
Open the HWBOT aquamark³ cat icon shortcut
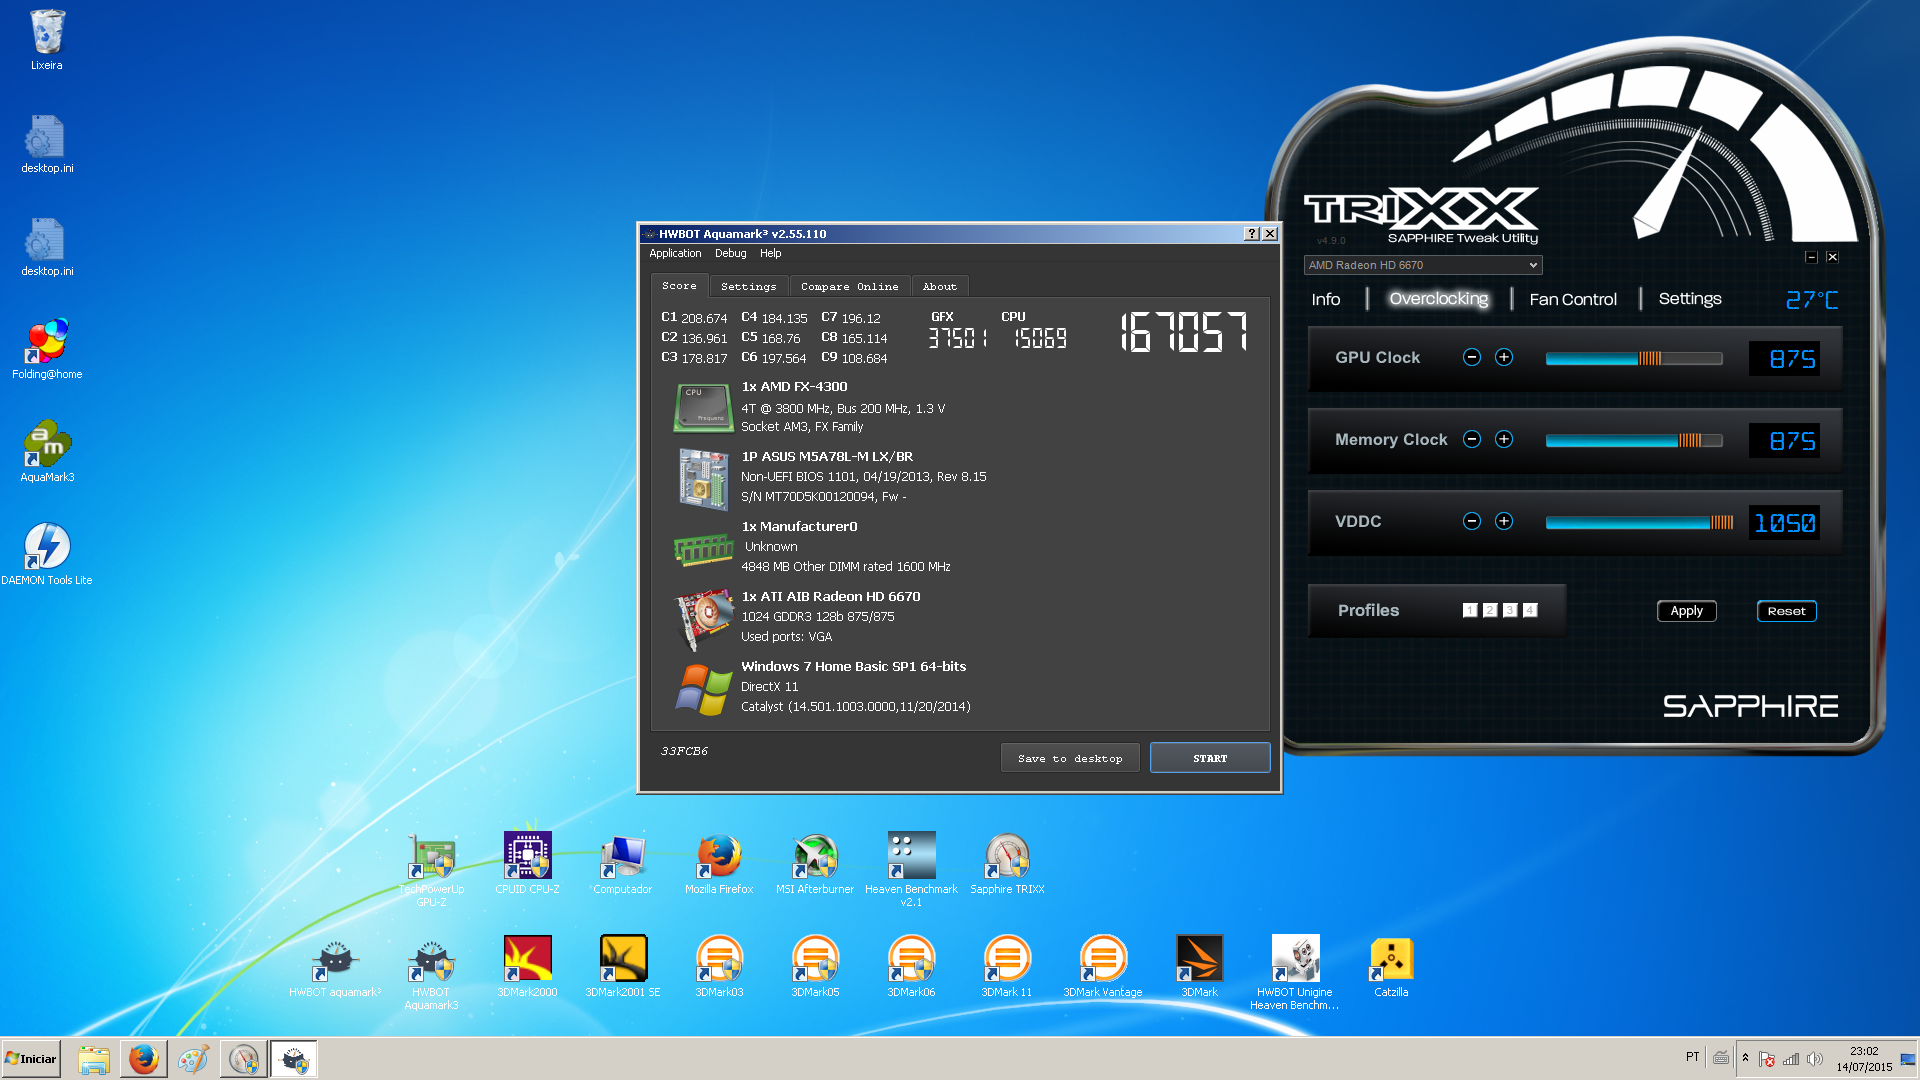[x=335, y=967]
